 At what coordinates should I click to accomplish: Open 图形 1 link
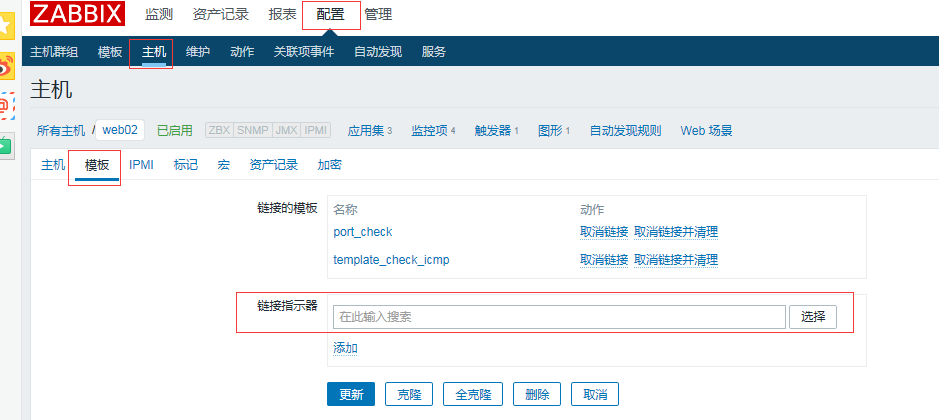tap(554, 131)
